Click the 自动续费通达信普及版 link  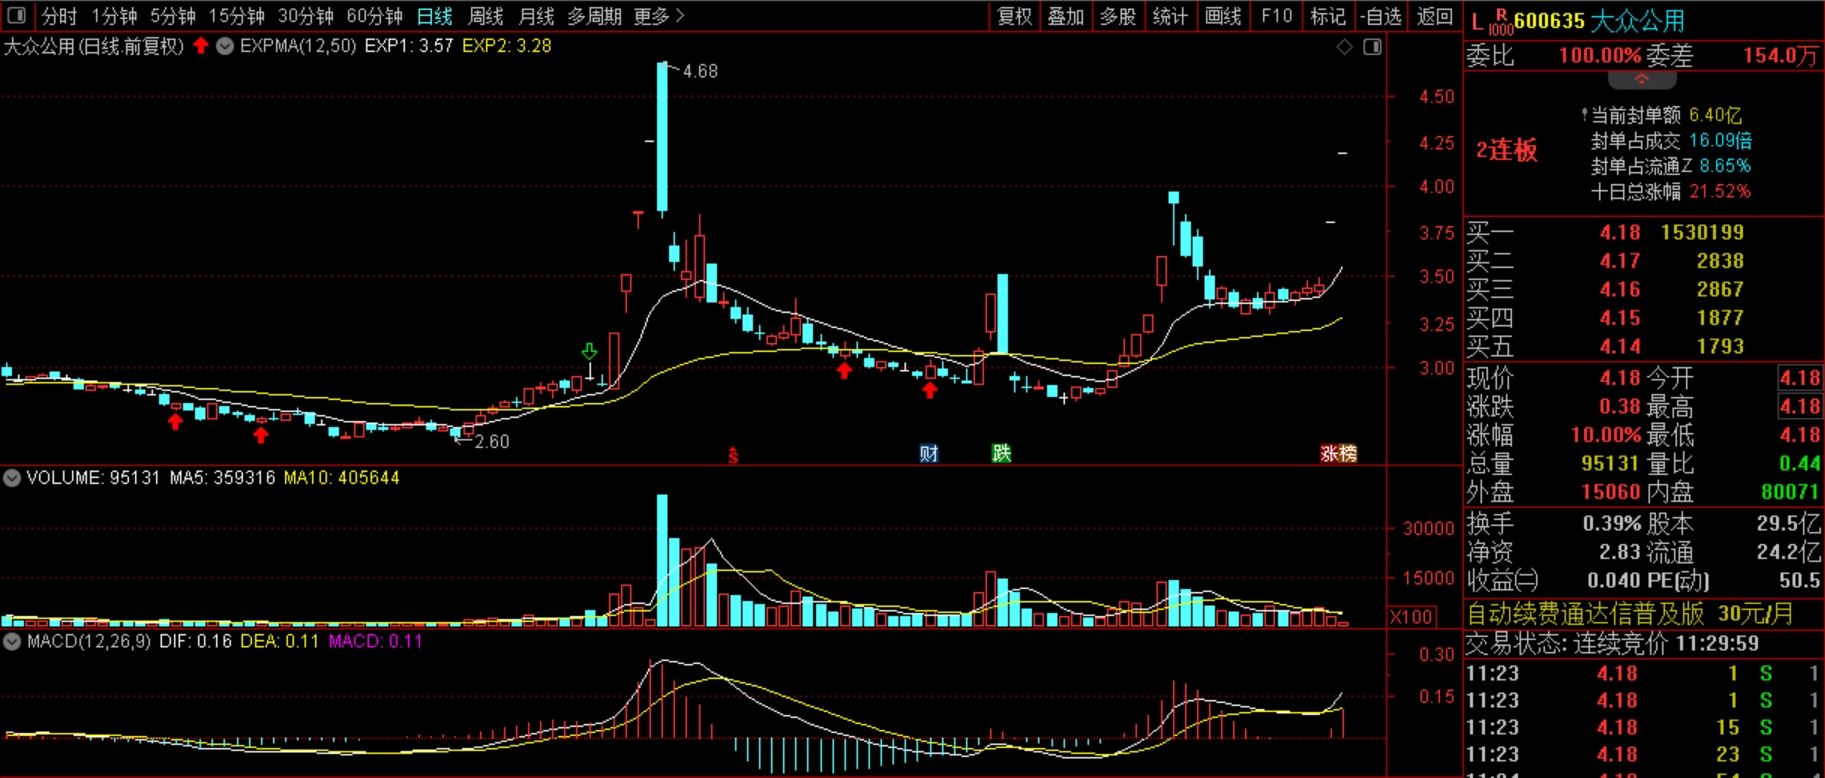(x=1585, y=613)
